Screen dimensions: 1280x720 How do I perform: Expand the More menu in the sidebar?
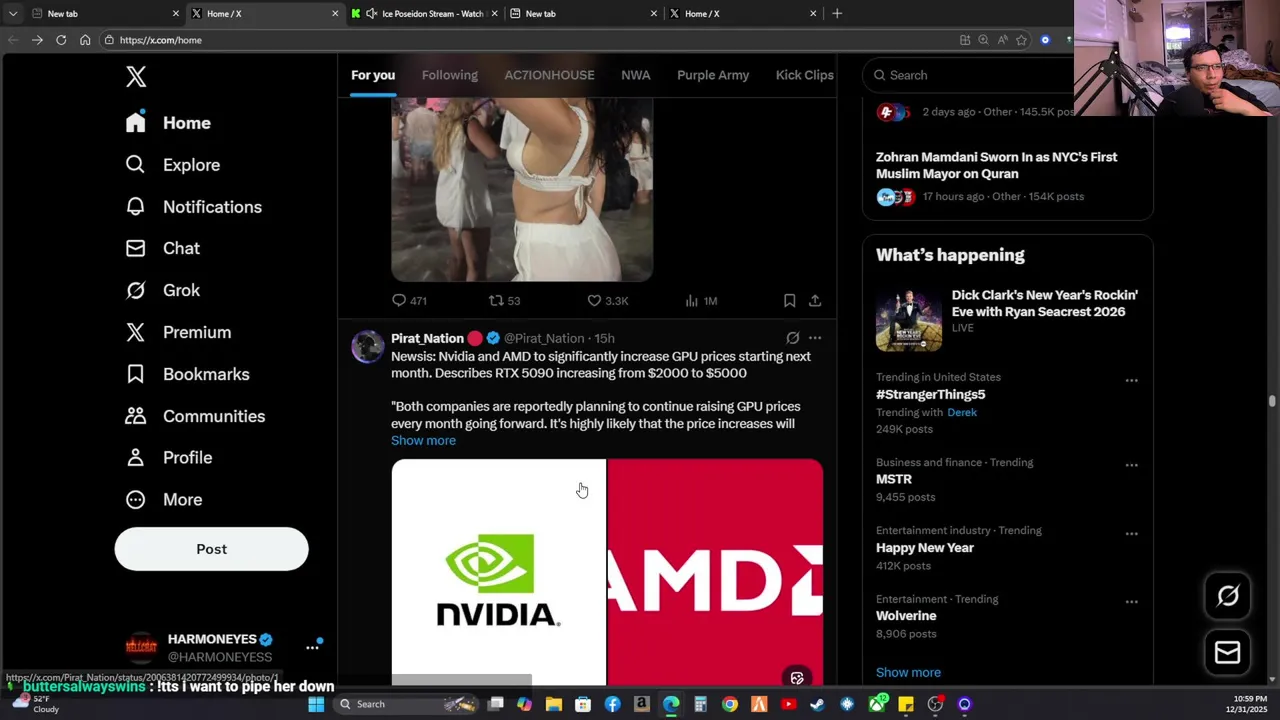(163, 499)
